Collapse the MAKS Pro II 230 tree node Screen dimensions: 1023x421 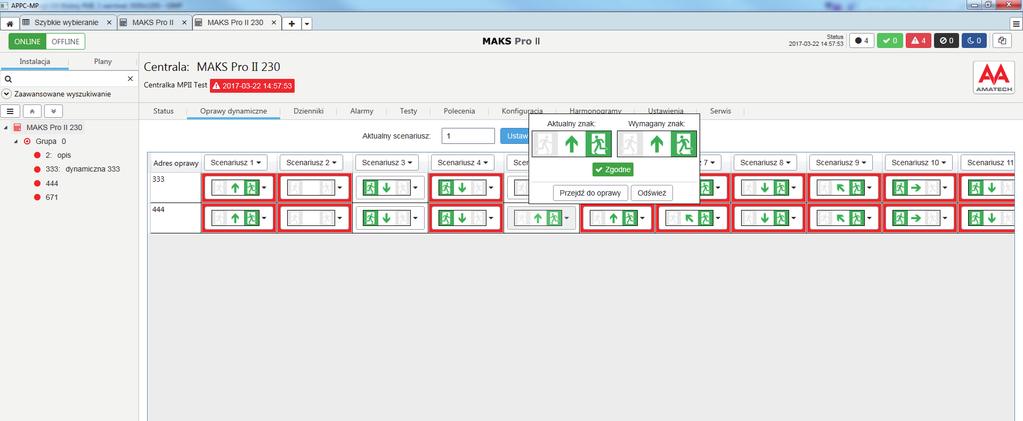[6, 127]
